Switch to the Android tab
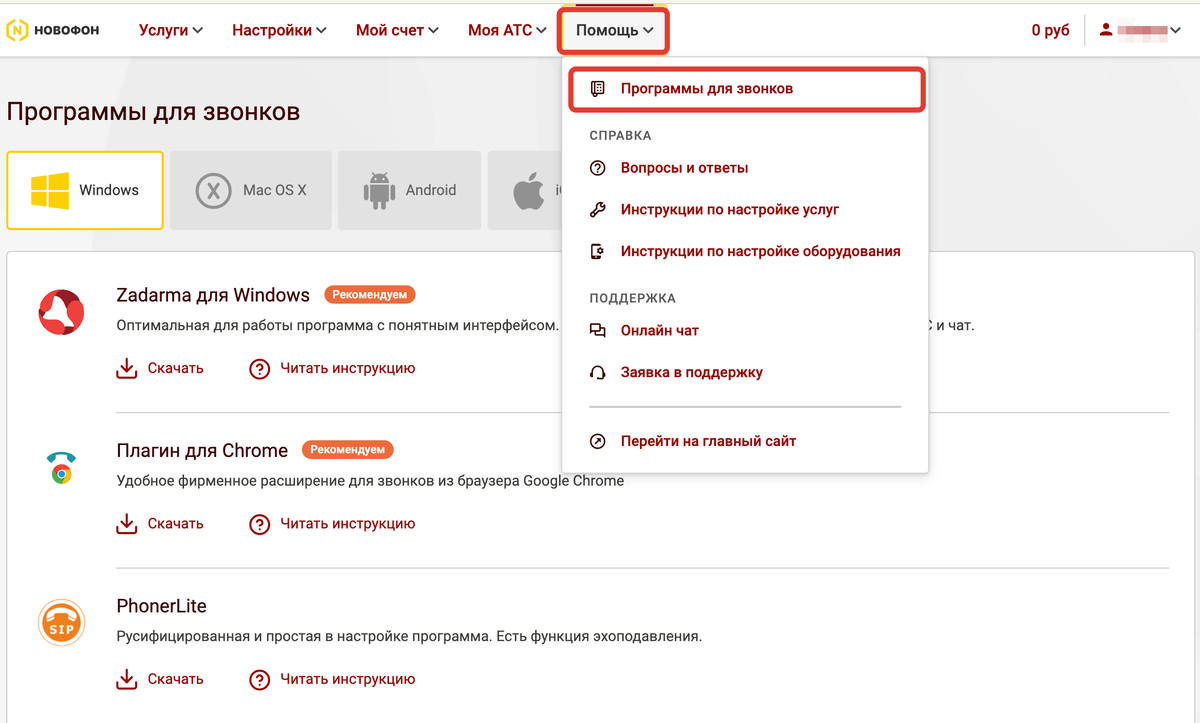 pyautogui.click(x=409, y=190)
